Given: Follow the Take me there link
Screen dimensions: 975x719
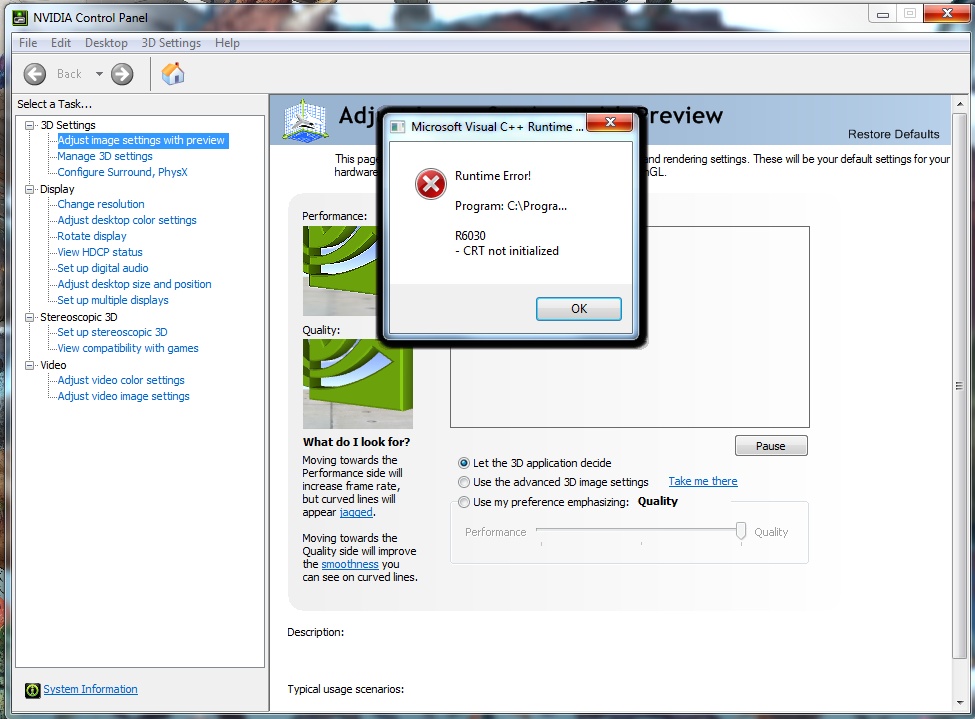Looking at the screenshot, I should 703,481.
